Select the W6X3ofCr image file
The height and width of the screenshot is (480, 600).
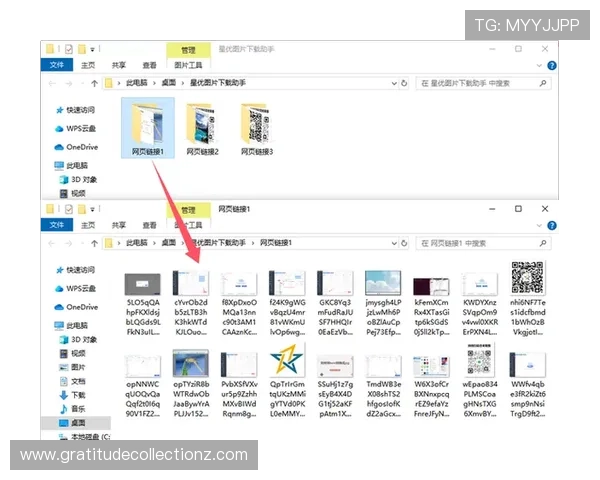[431, 386]
